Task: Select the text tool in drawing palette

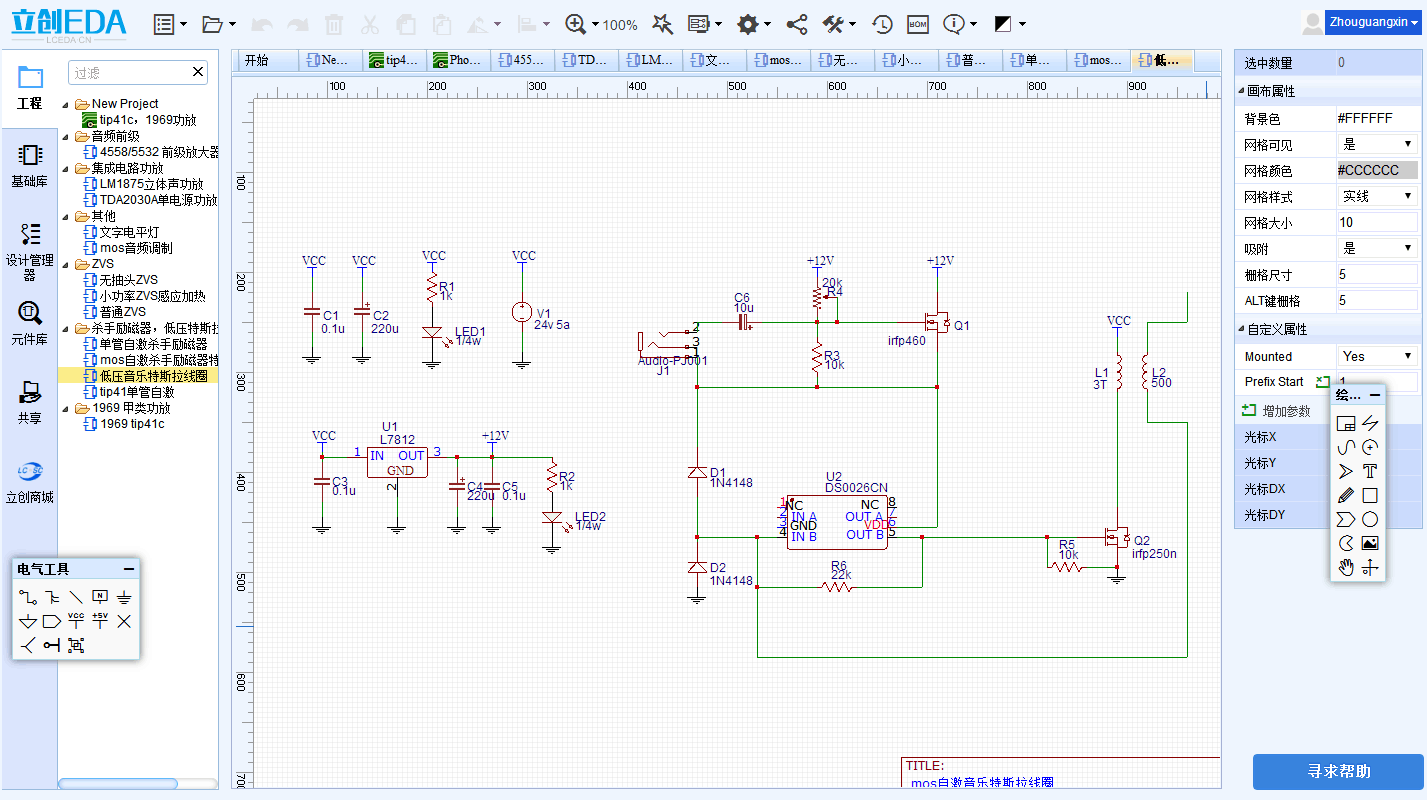Action: pos(1370,471)
